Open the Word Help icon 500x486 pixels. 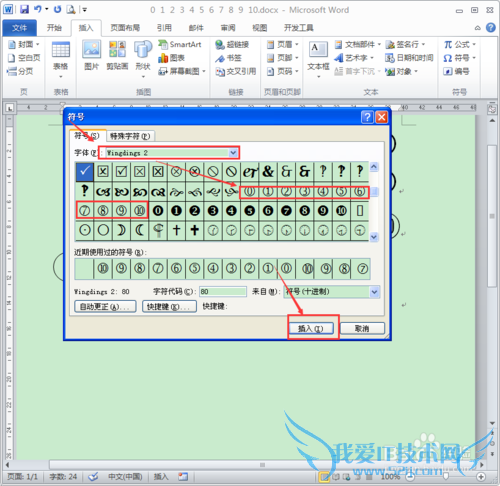tap(490, 28)
